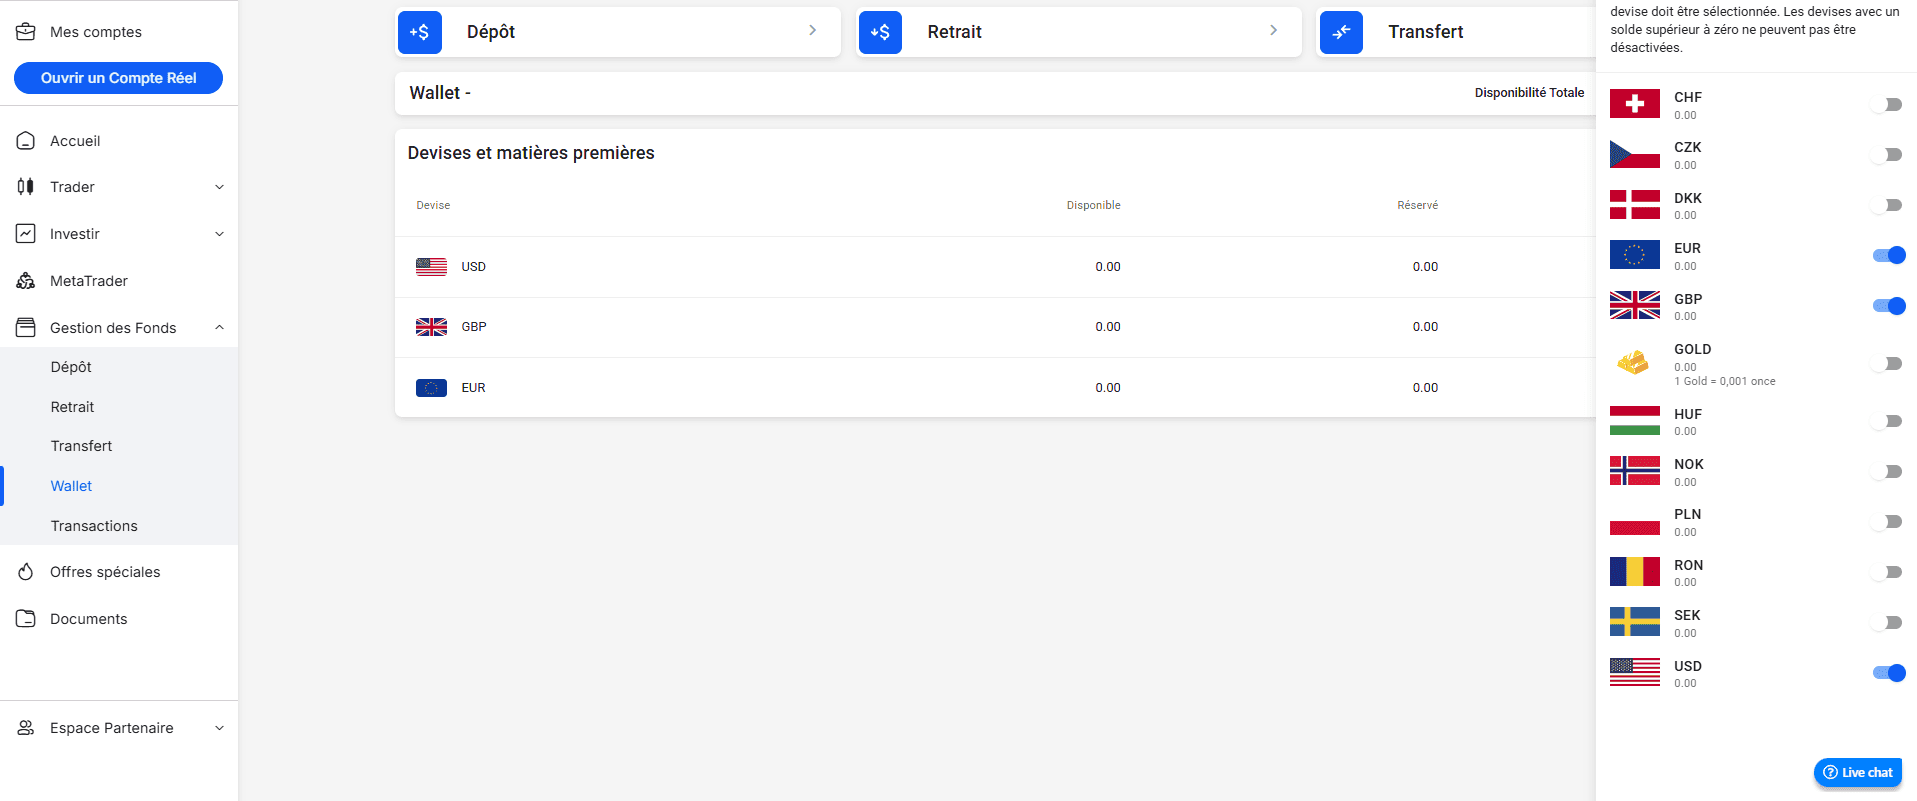Click Ouvrir un Compte Réel button
The image size is (1917, 801).
118,78
